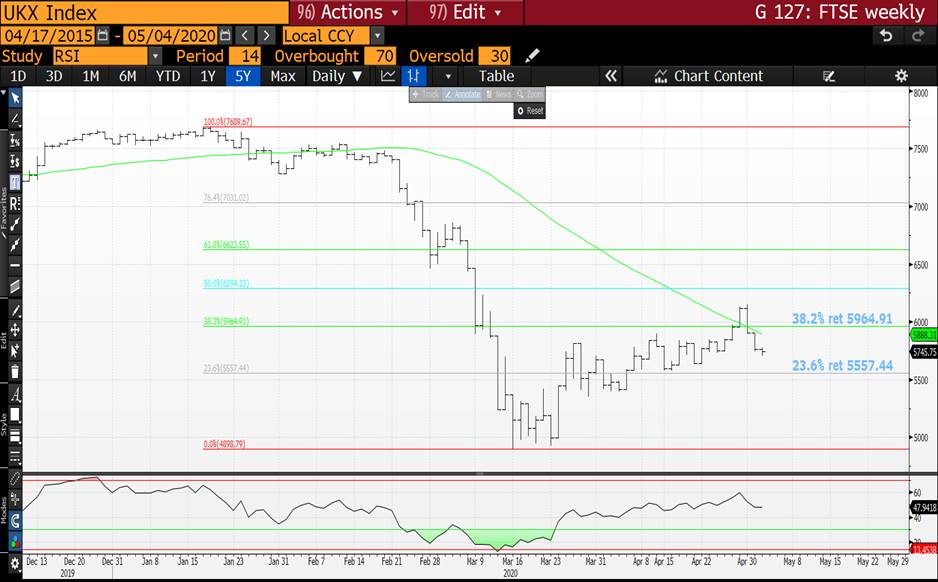938x582 pixels.
Task: Select the parallel channel tool
Action: [15, 286]
